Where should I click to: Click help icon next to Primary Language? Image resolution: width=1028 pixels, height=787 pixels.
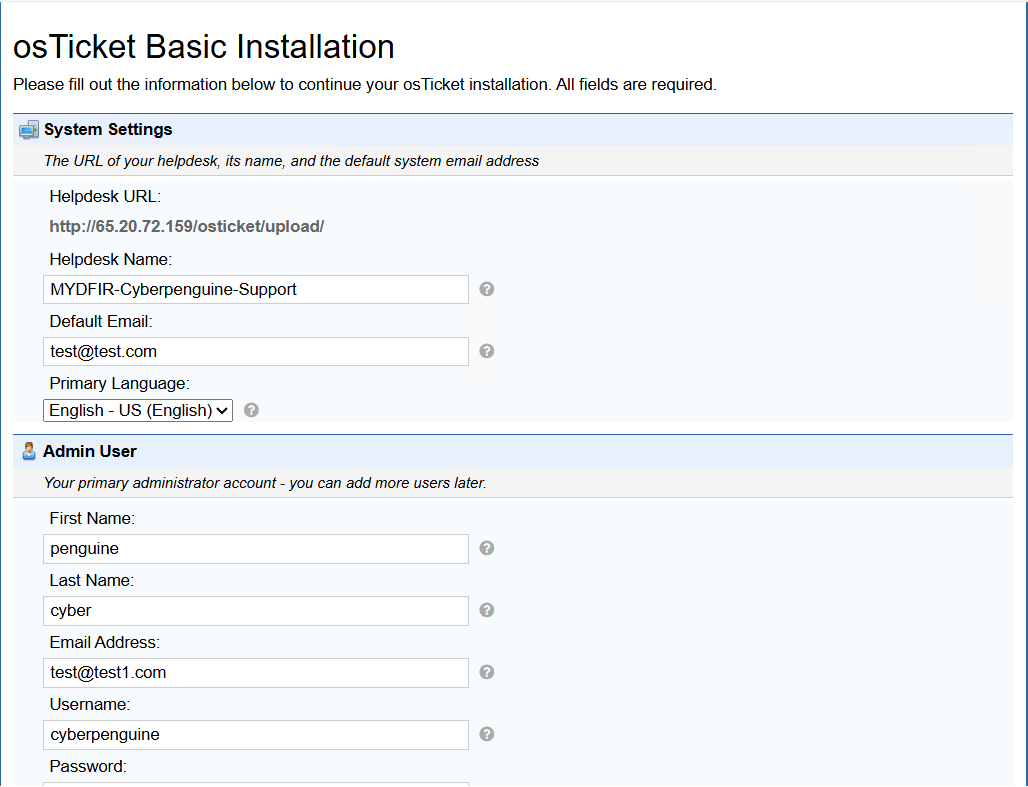[251, 410]
